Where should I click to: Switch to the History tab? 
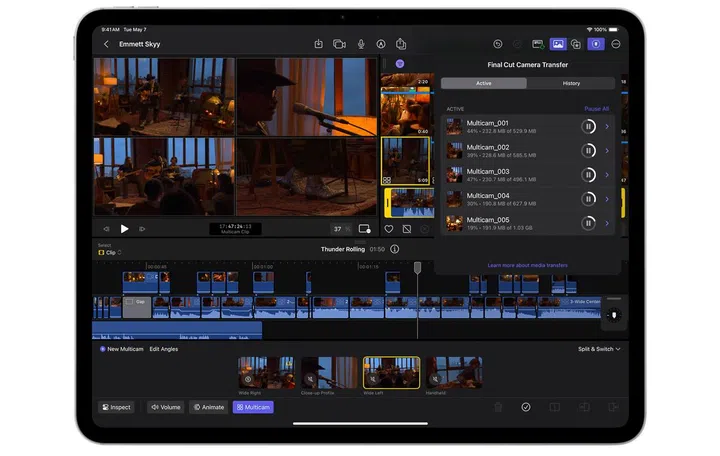[571, 83]
